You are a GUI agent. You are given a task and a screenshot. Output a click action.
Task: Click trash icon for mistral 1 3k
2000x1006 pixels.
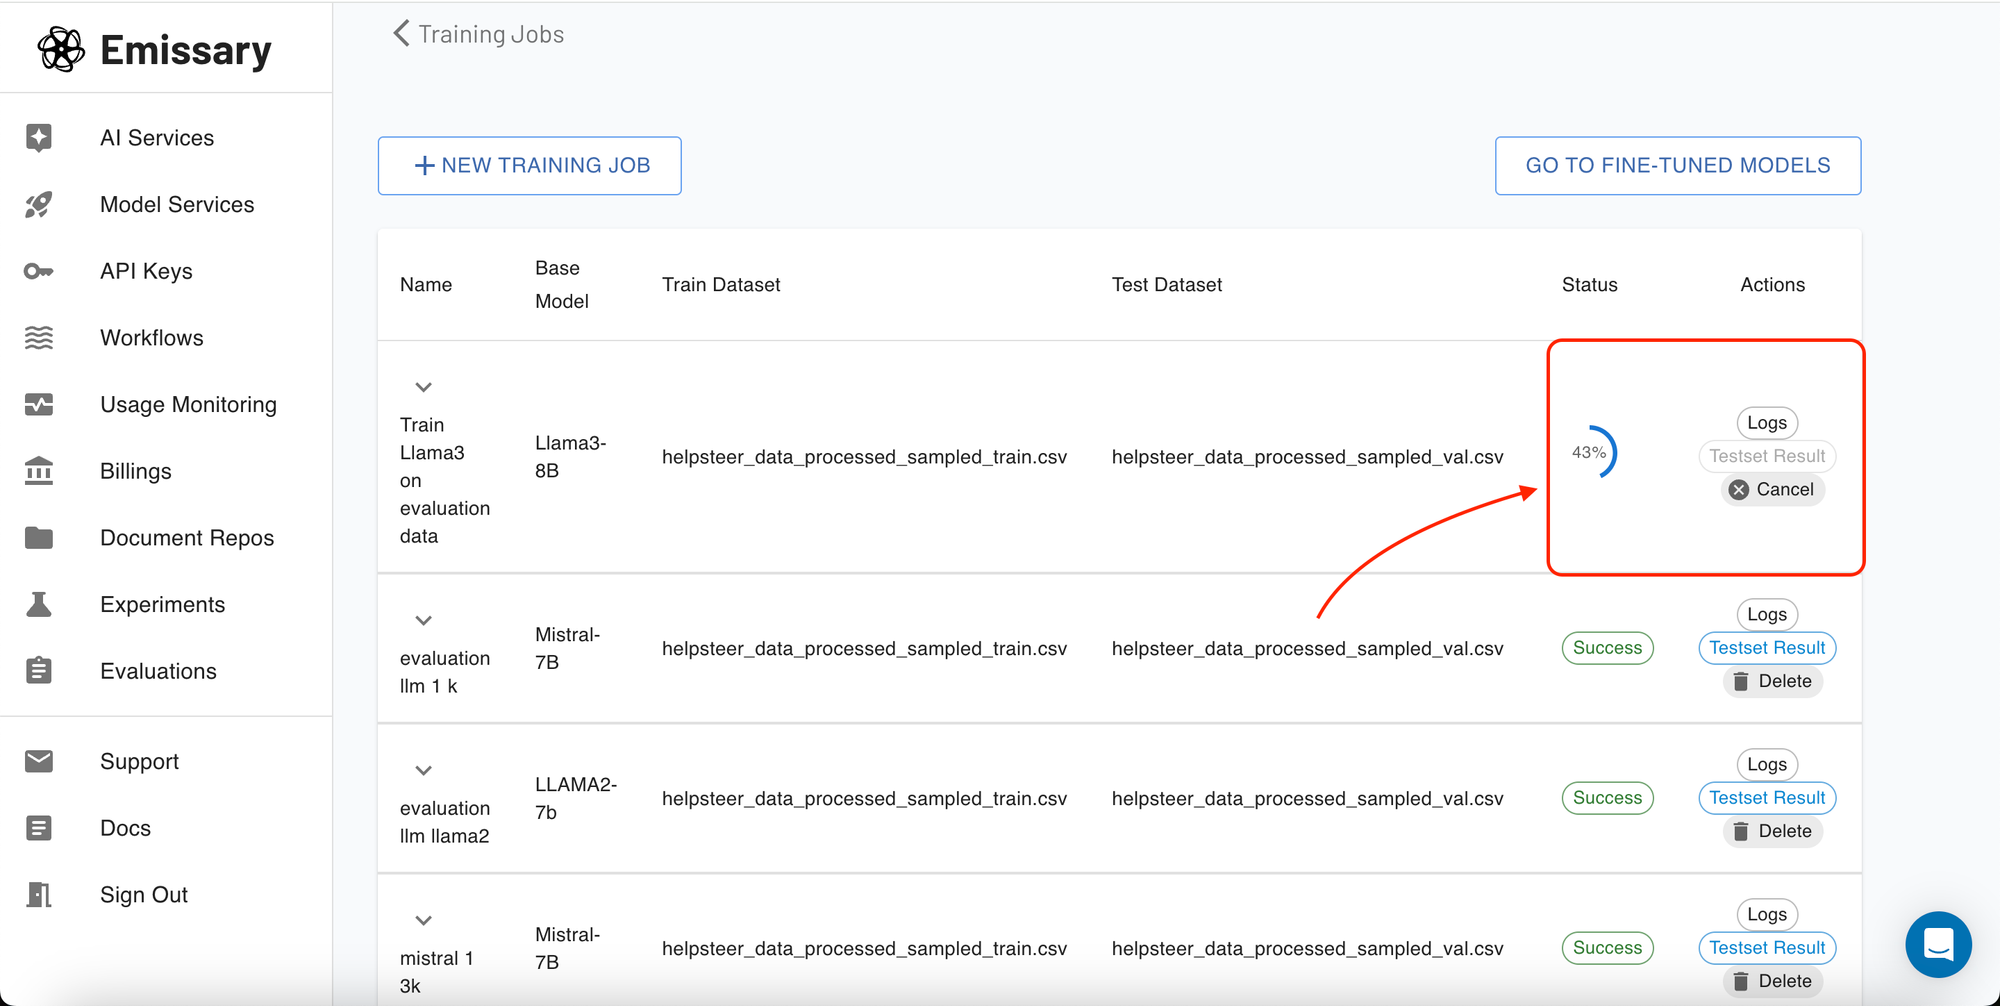point(1741,981)
